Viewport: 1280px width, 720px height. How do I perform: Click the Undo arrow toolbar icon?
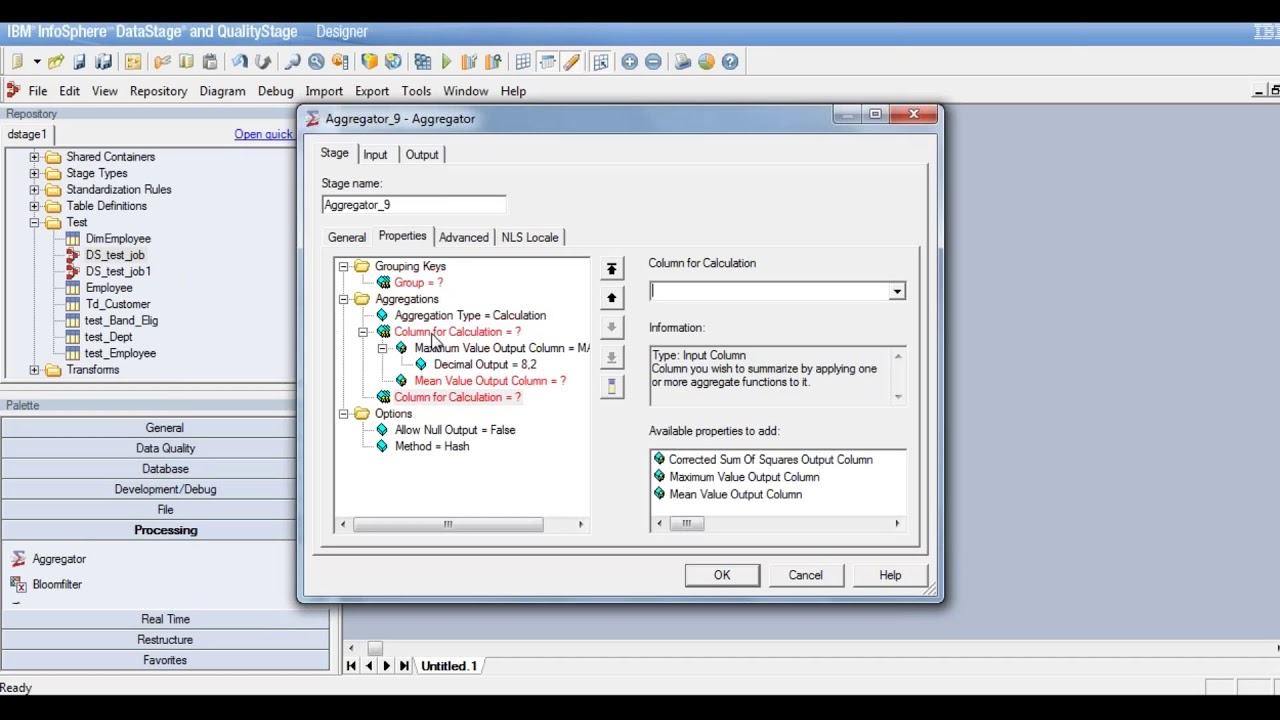tap(240, 62)
